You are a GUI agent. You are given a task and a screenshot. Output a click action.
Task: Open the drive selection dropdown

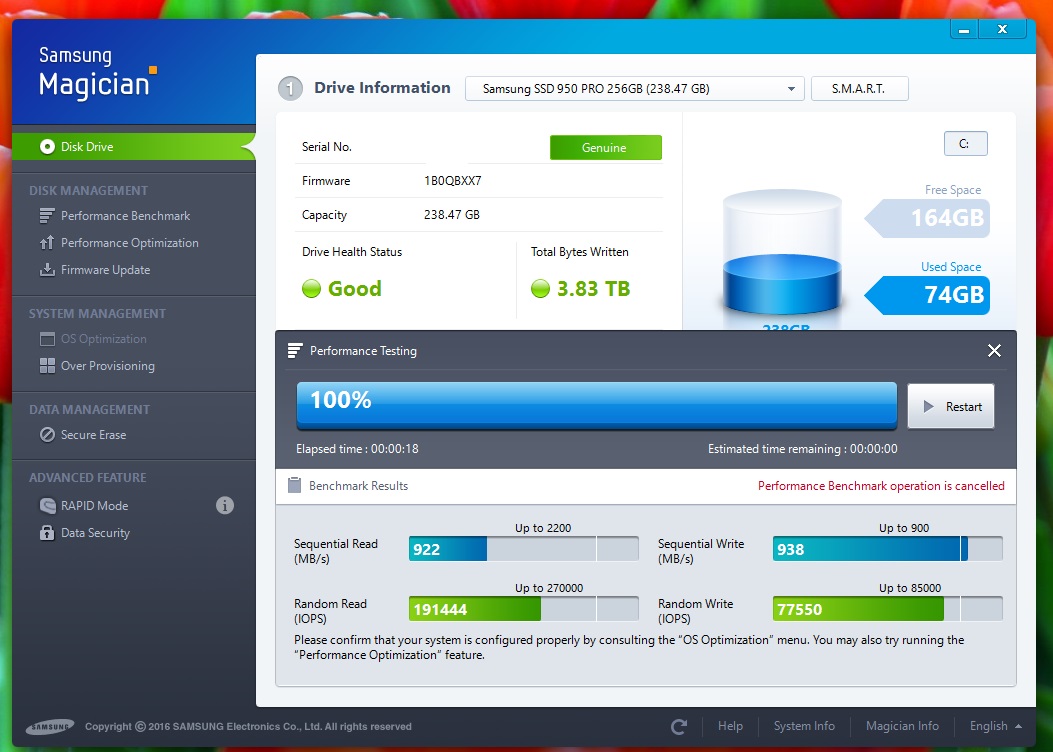[635, 89]
